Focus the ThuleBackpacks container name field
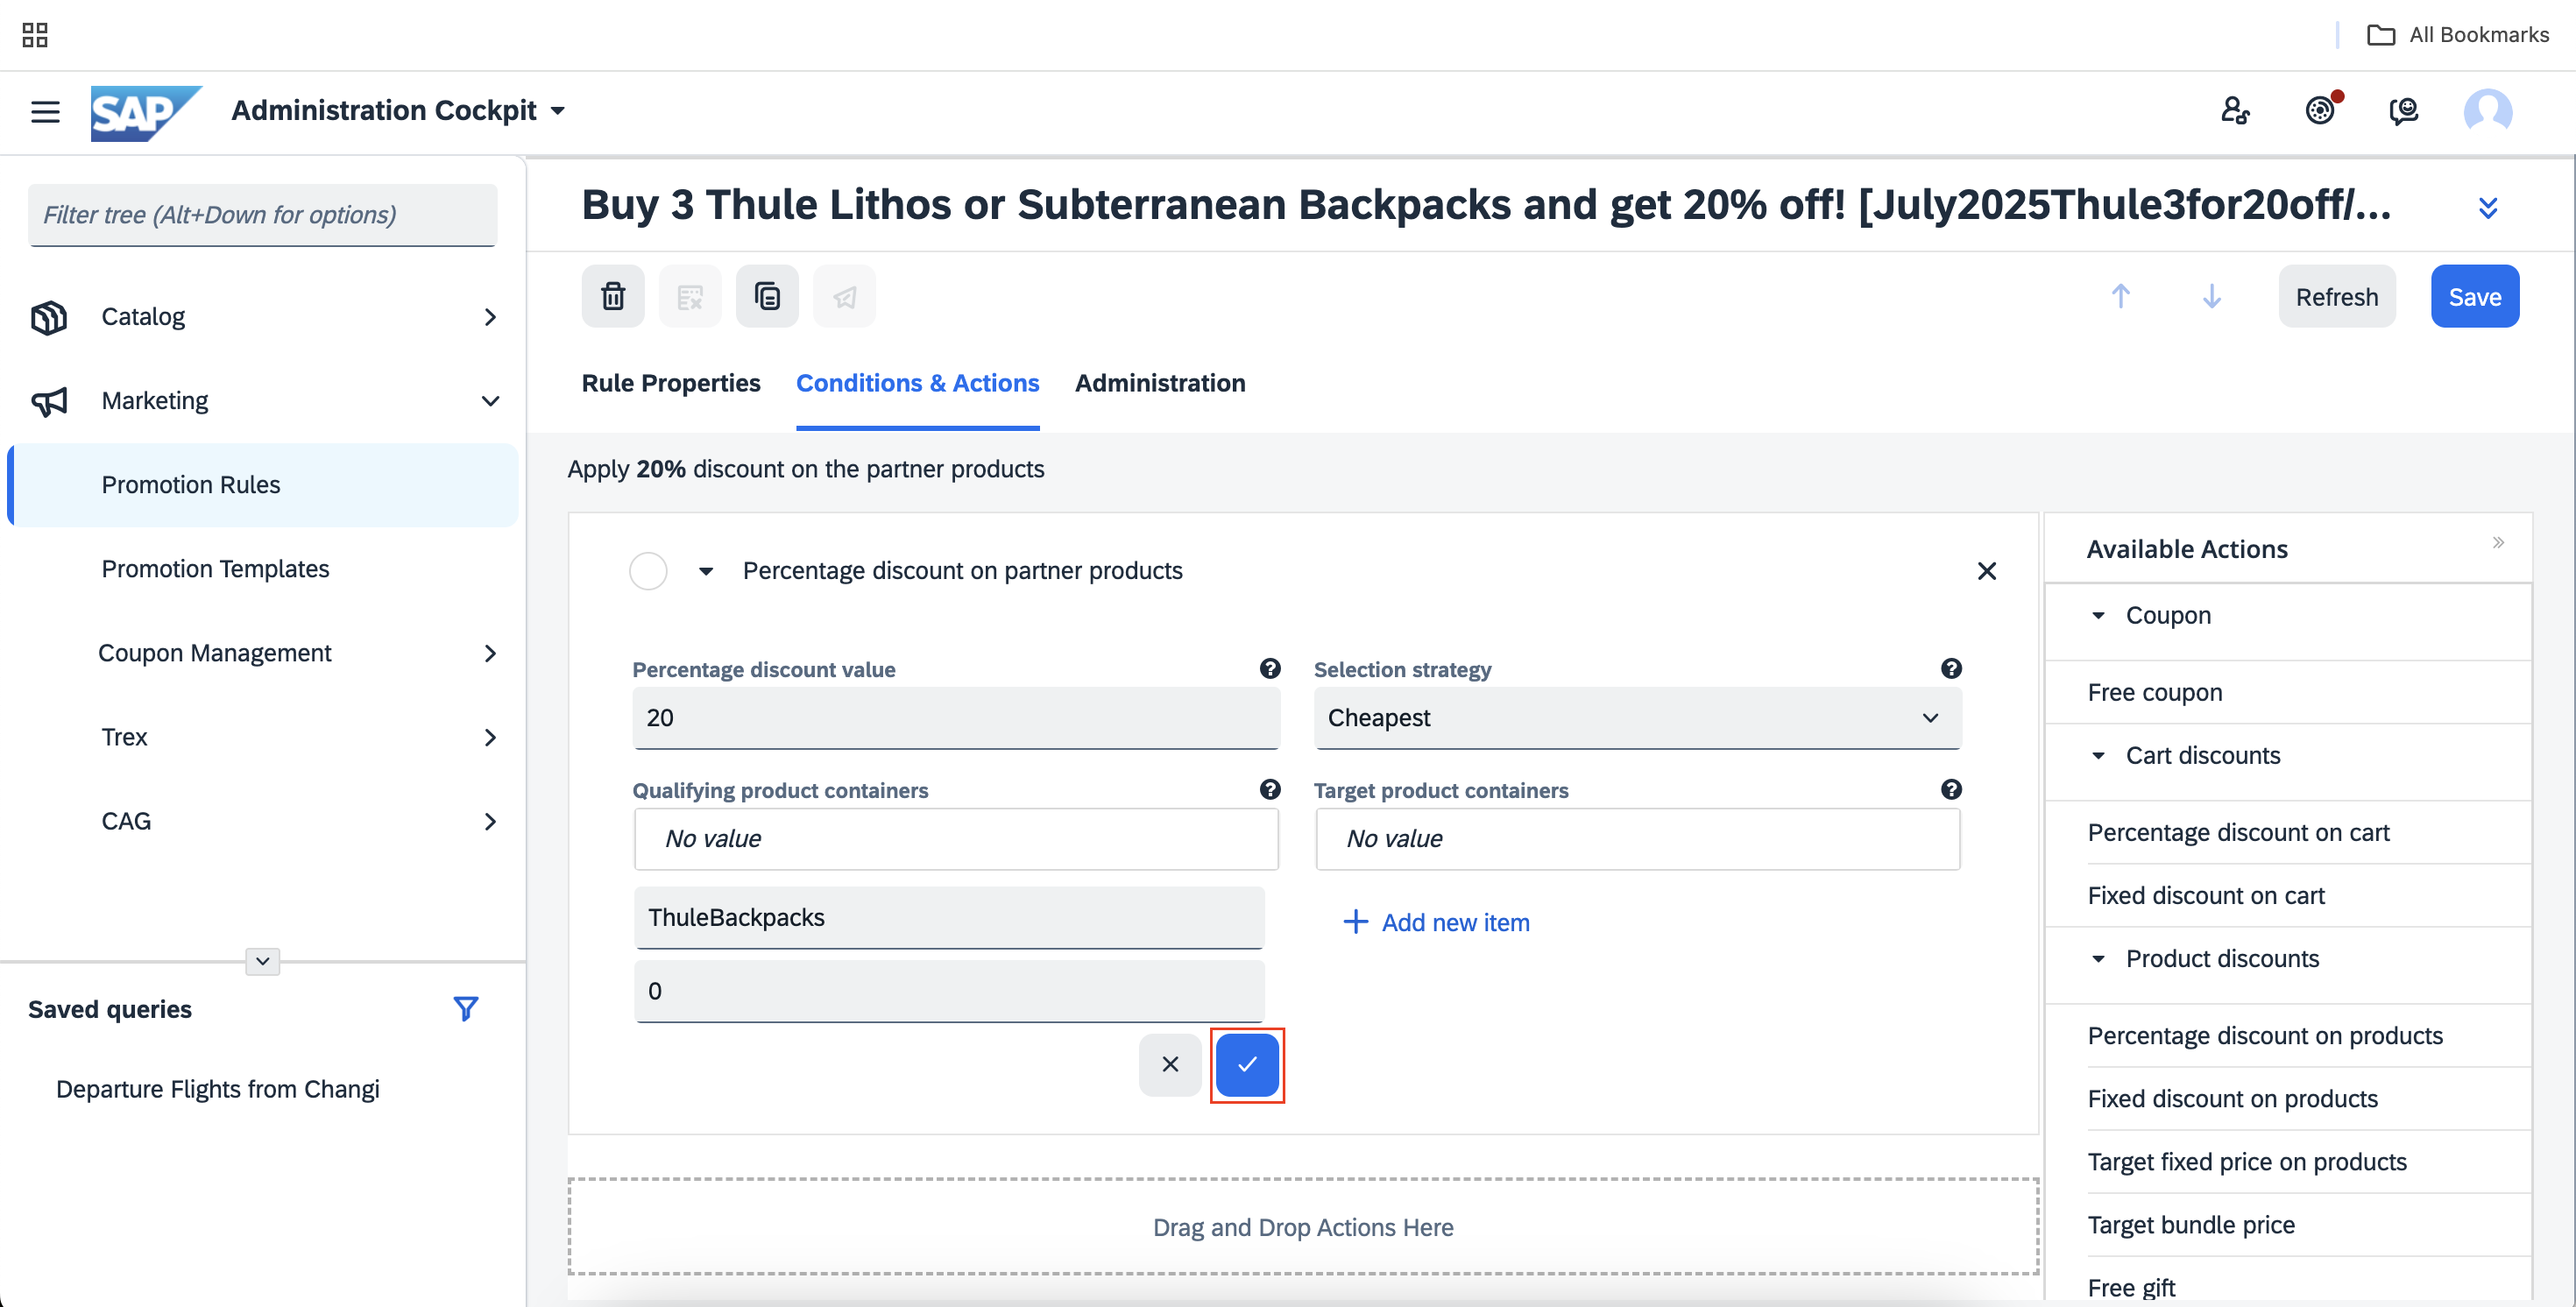 [x=949, y=917]
